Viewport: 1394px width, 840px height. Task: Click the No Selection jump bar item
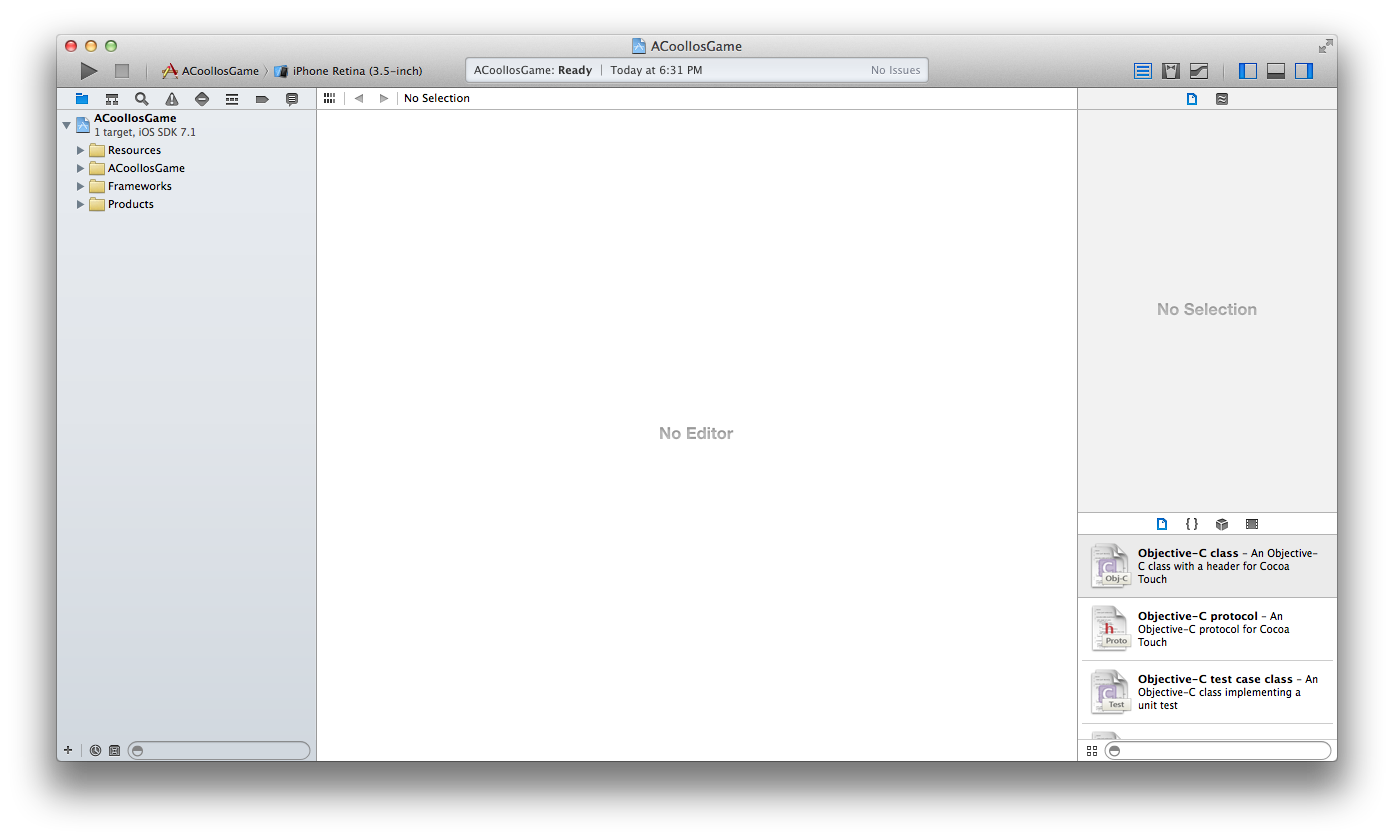[437, 98]
